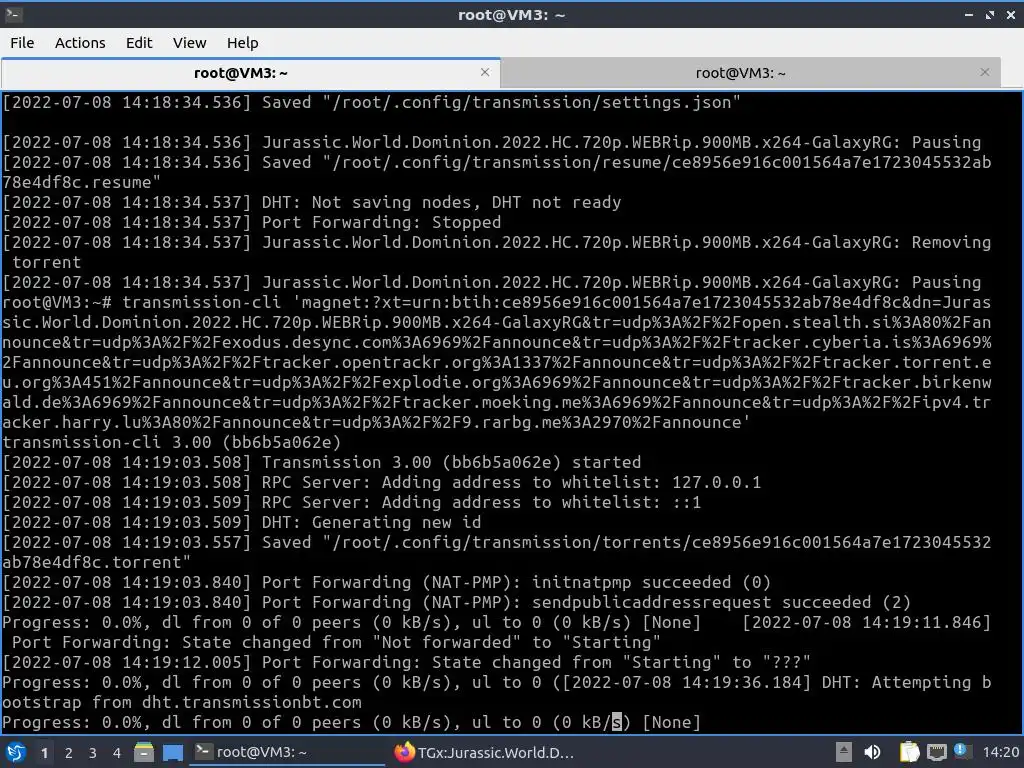Open the volume speaker icon in tray
The image size is (1024, 768).
872,752
